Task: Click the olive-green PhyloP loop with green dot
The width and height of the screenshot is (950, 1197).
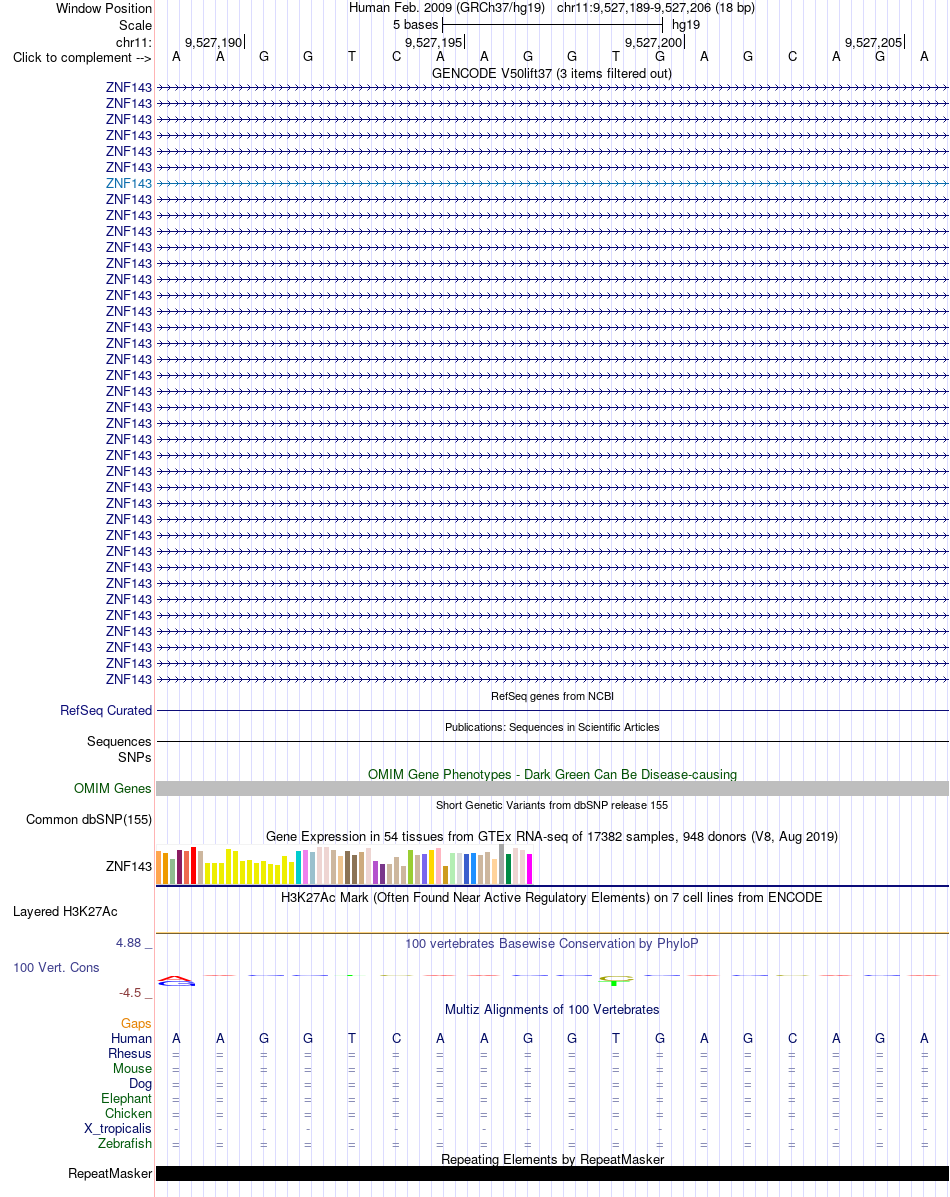Action: pyautogui.click(x=616, y=979)
